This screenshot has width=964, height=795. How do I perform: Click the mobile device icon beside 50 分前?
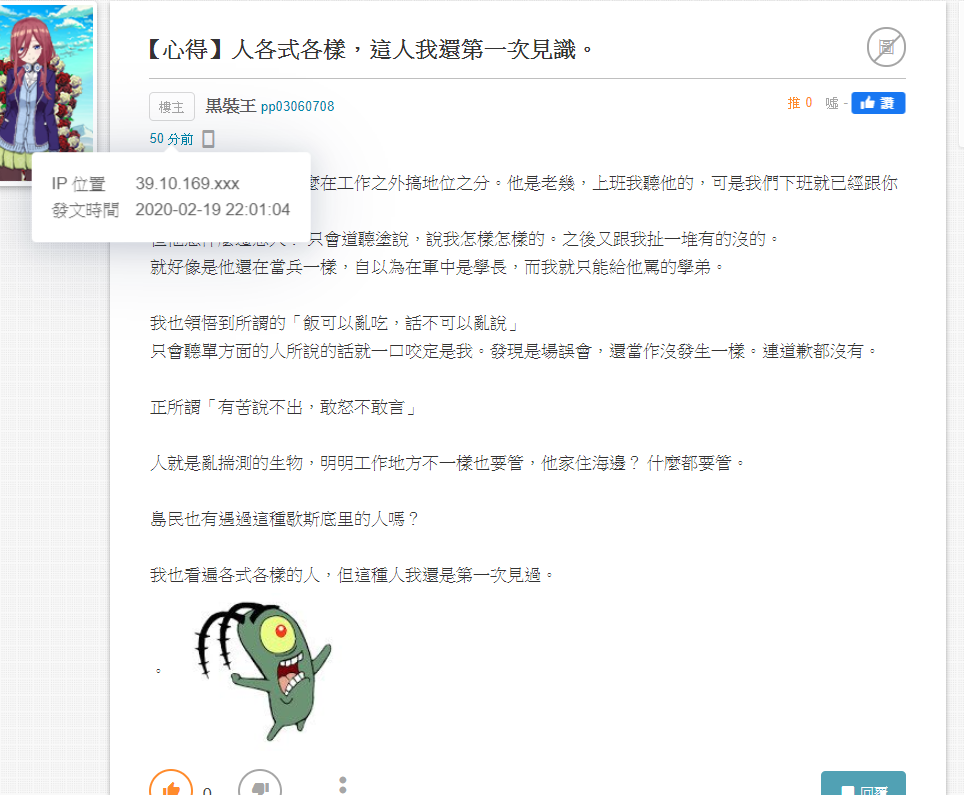(208, 139)
